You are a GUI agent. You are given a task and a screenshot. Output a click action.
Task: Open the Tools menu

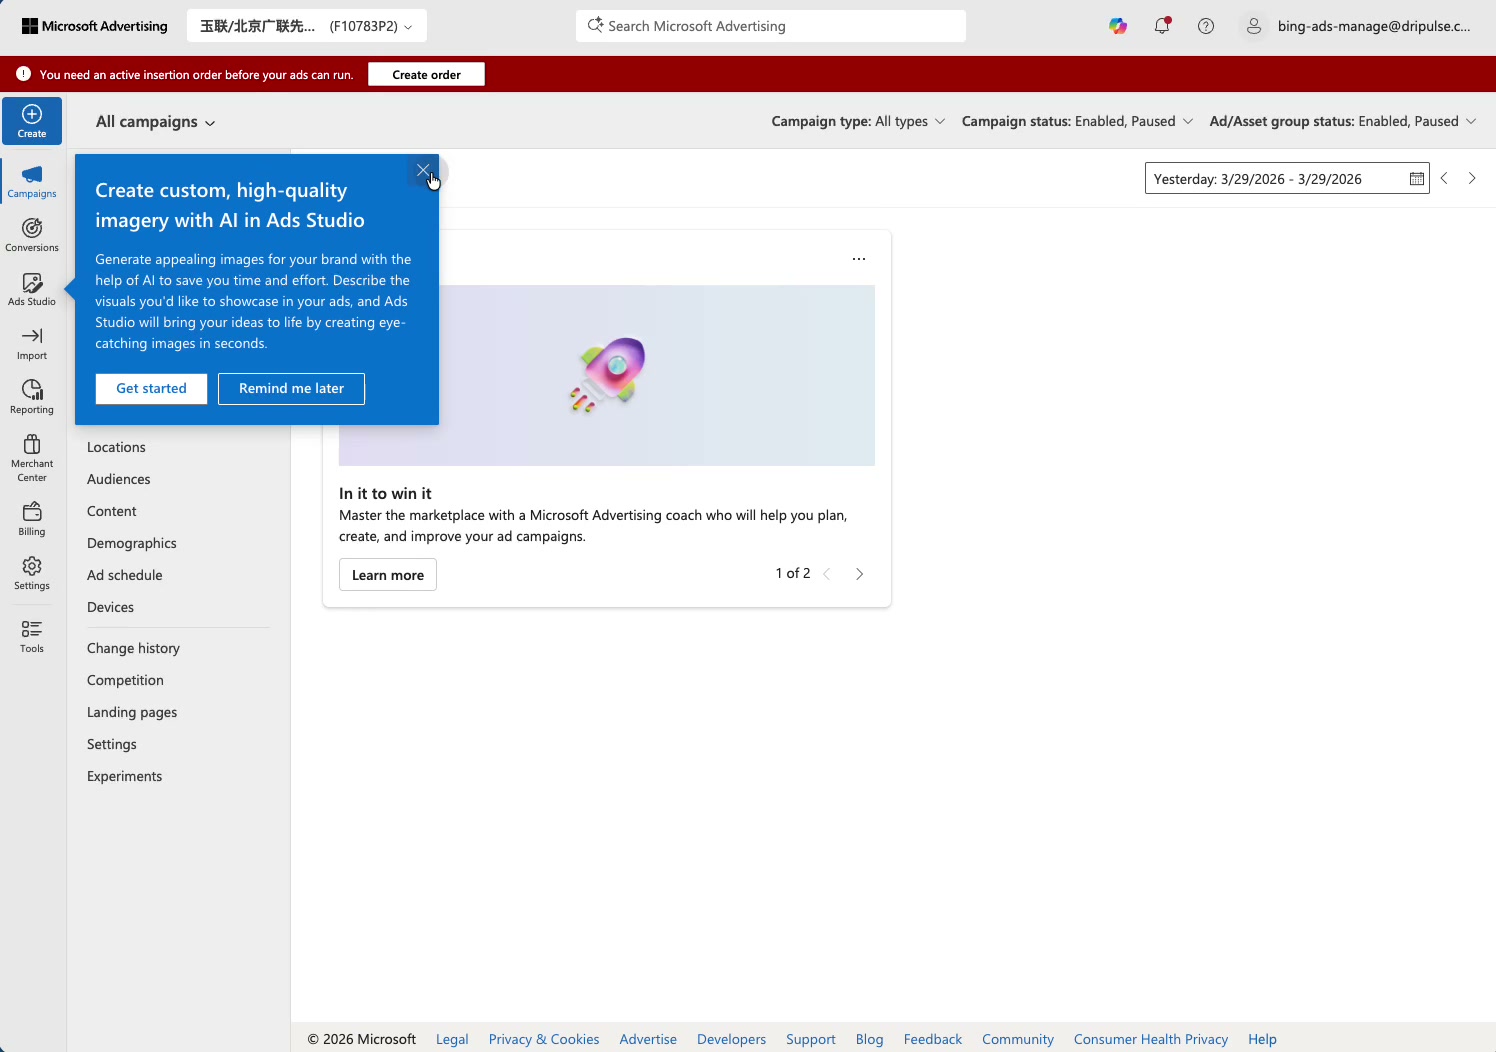tap(32, 636)
